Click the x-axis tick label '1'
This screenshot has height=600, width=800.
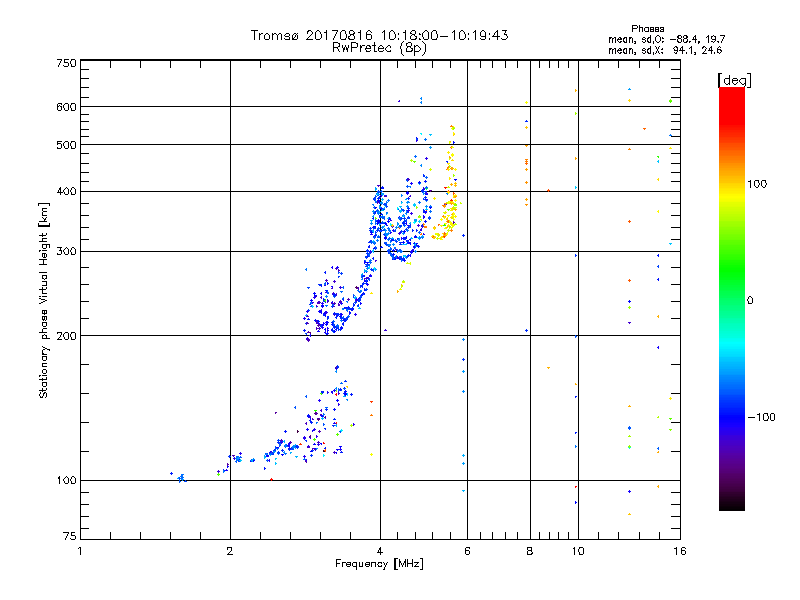[x=80, y=551]
